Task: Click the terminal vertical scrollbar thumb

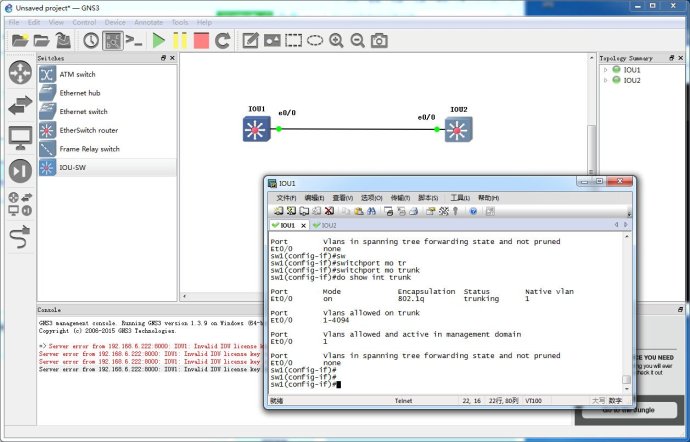Action: (627, 379)
